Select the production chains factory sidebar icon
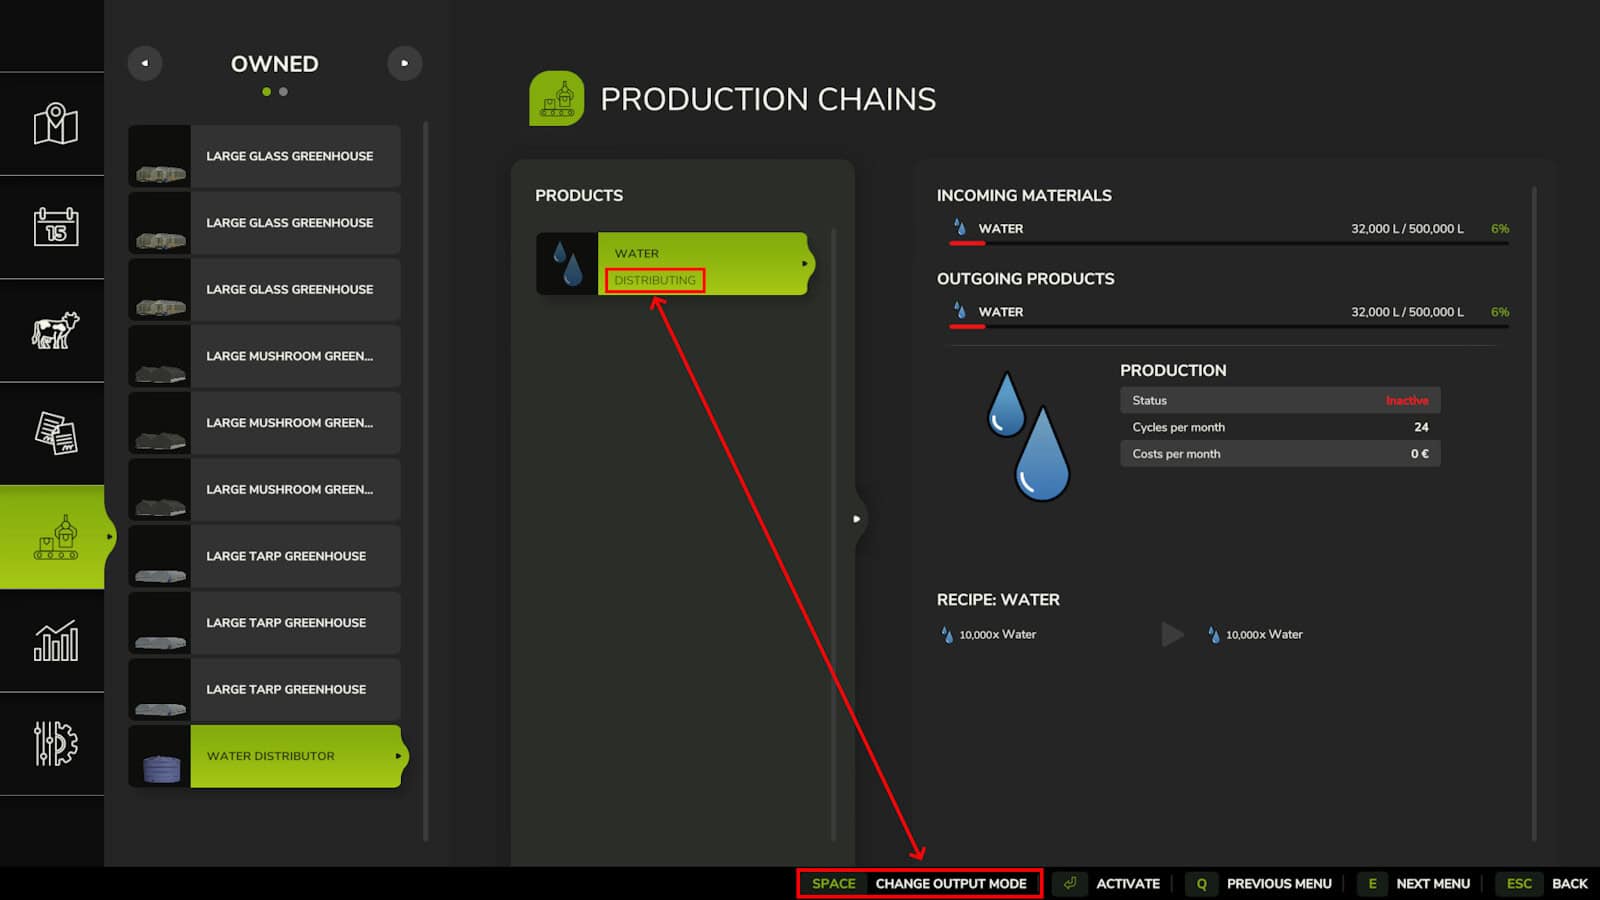Screen dimensions: 1600x900 [55, 537]
